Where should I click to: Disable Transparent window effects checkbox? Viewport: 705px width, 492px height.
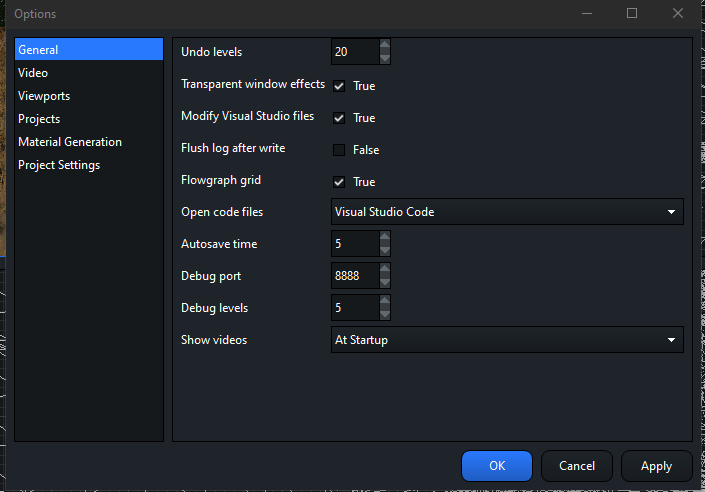point(339,86)
